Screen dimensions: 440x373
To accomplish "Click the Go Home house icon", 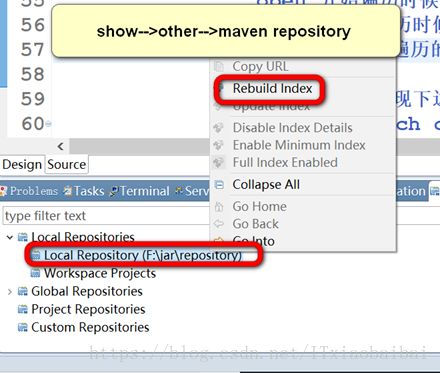I will 219,207.
